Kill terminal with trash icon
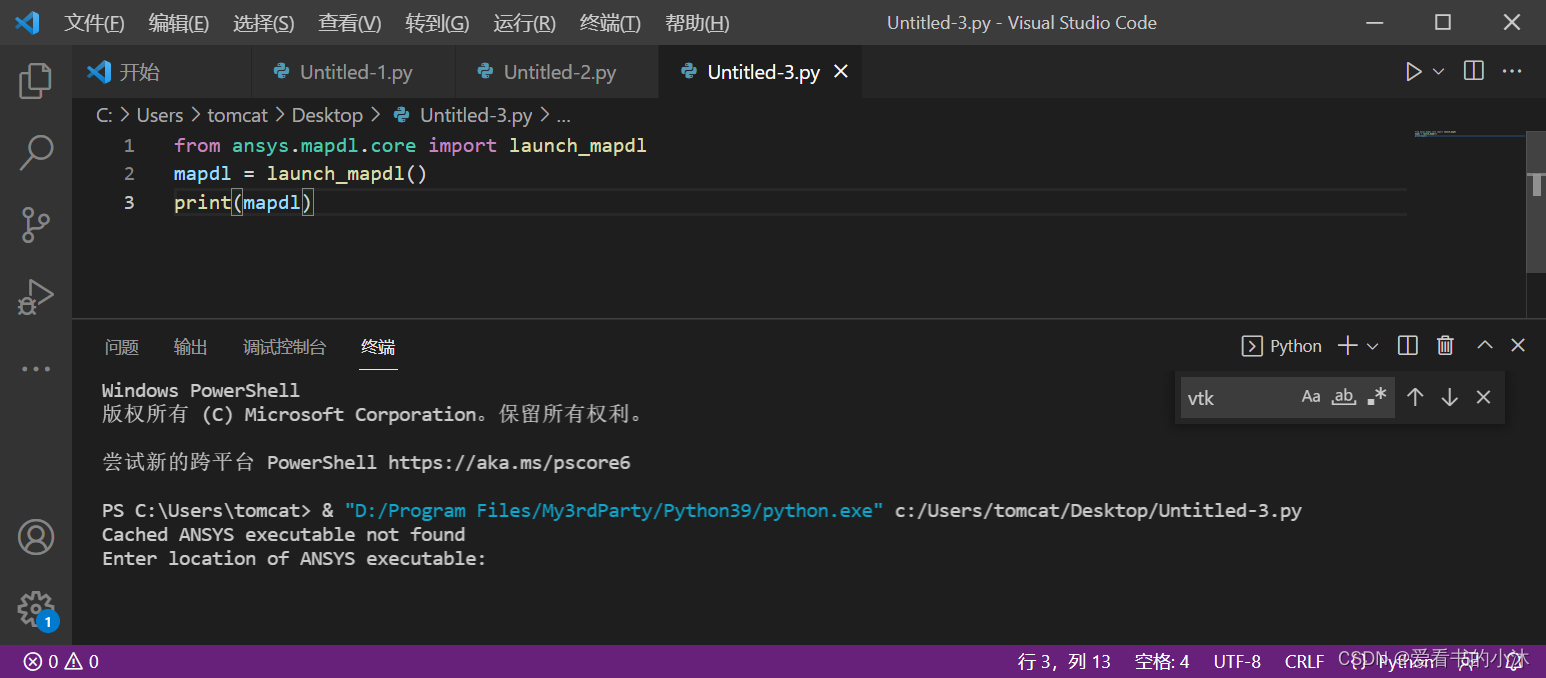Viewport: 1546px width, 678px height. coord(1445,346)
